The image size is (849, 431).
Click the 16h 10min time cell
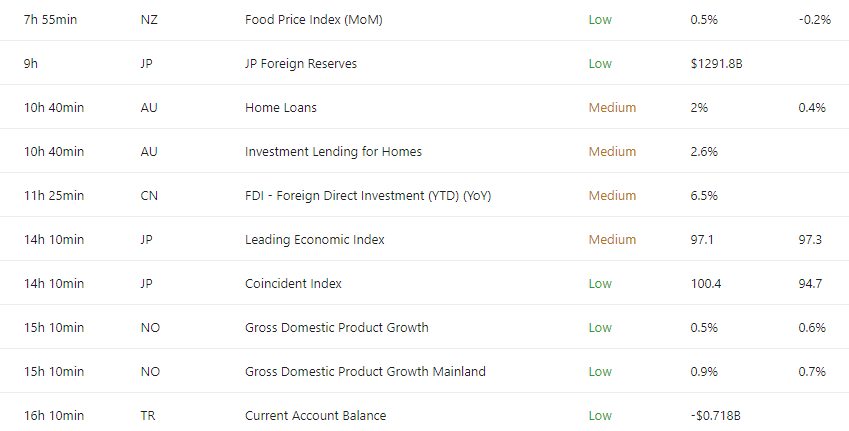(54, 416)
